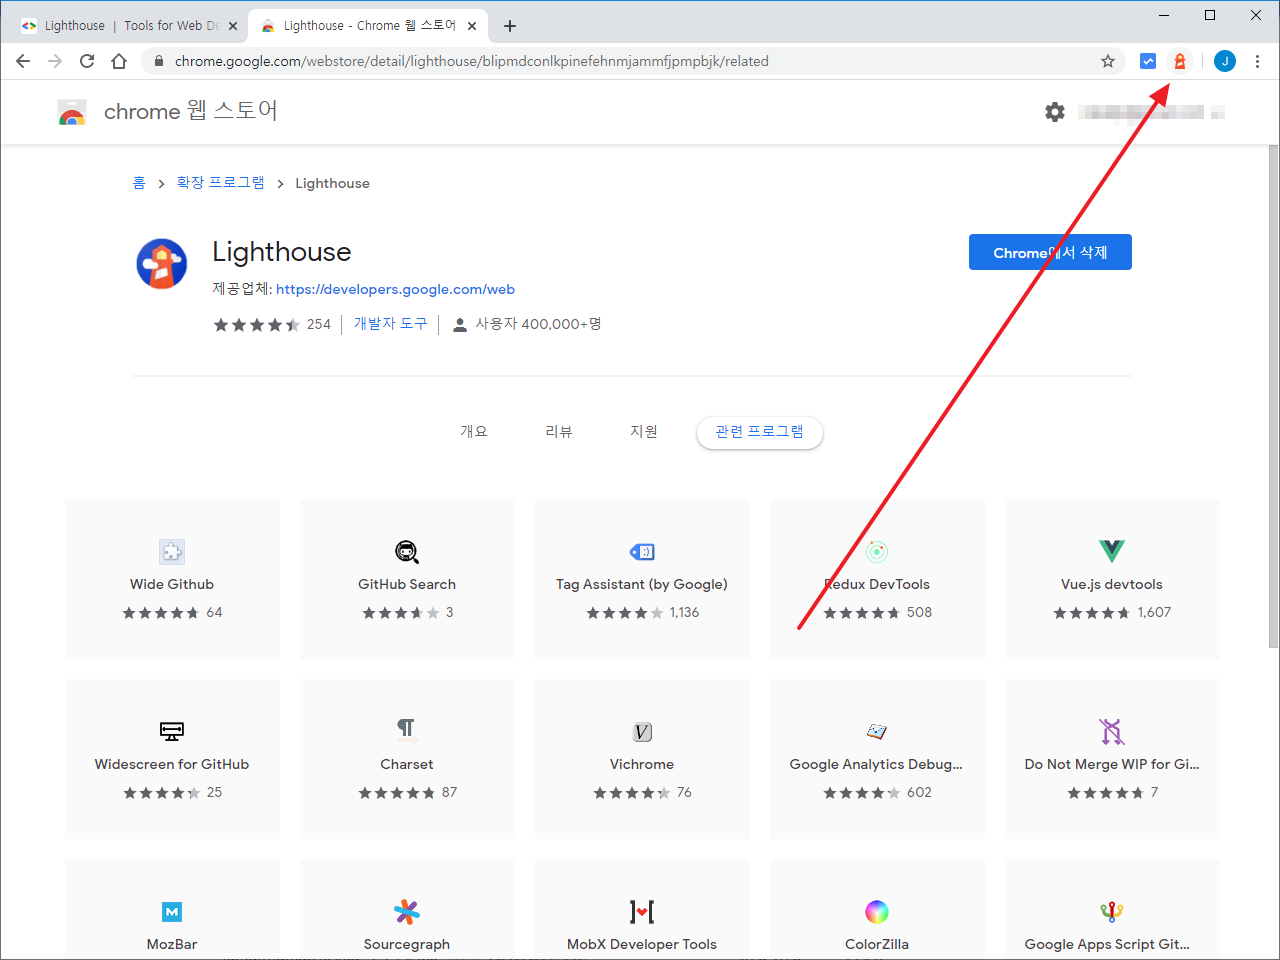Image resolution: width=1280 pixels, height=960 pixels.
Task: Open Vichrome extension icon
Action: (642, 732)
